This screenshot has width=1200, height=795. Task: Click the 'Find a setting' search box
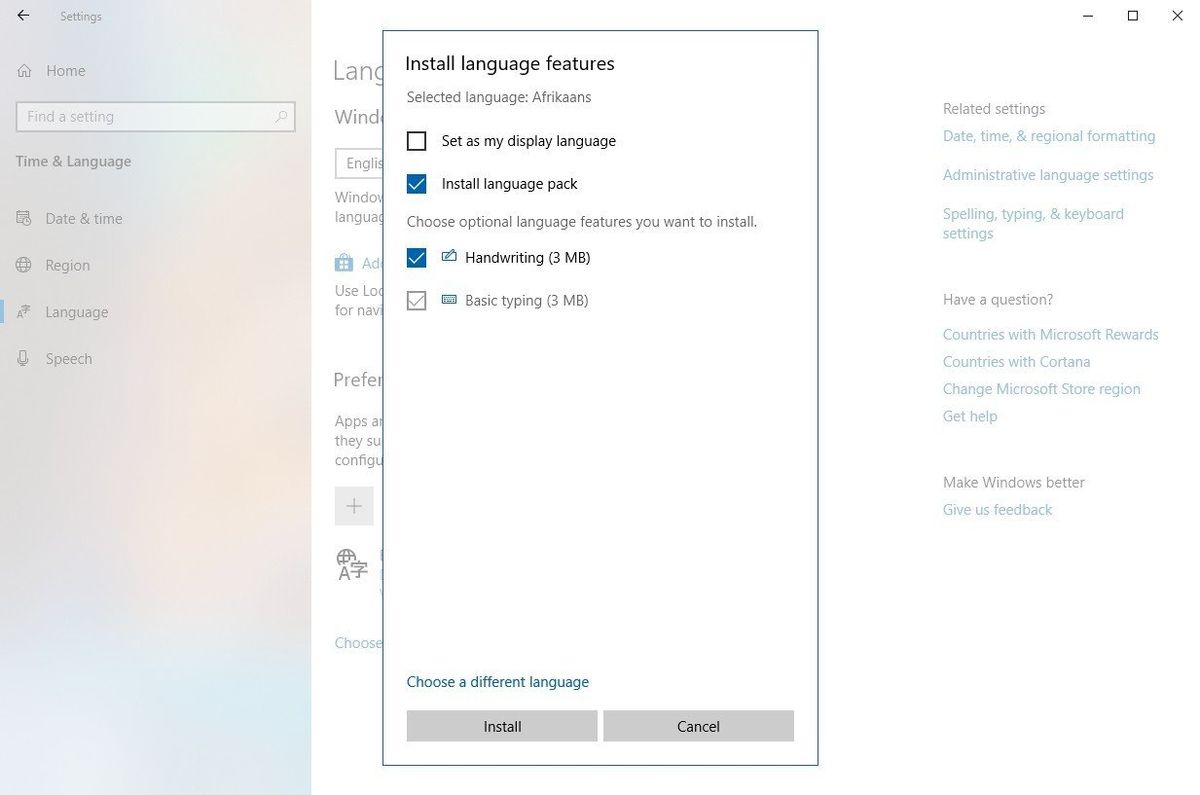point(155,116)
